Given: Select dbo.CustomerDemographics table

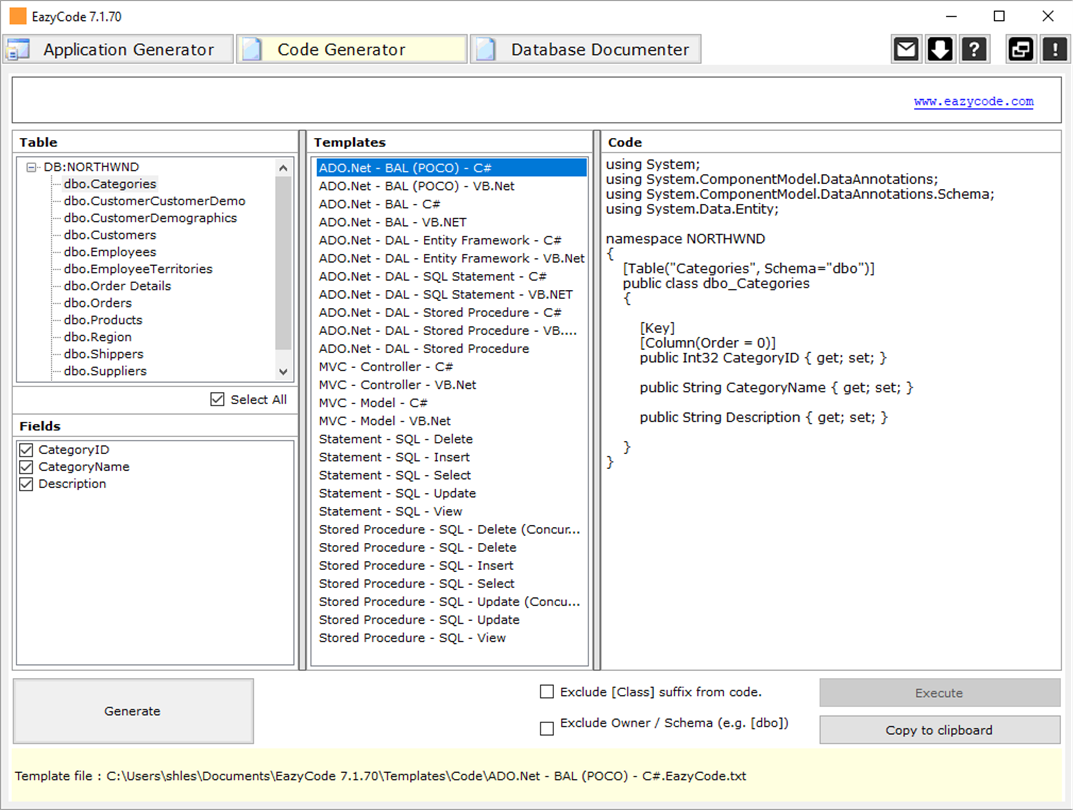Looking at the screenshot, I should pos(151,218).
